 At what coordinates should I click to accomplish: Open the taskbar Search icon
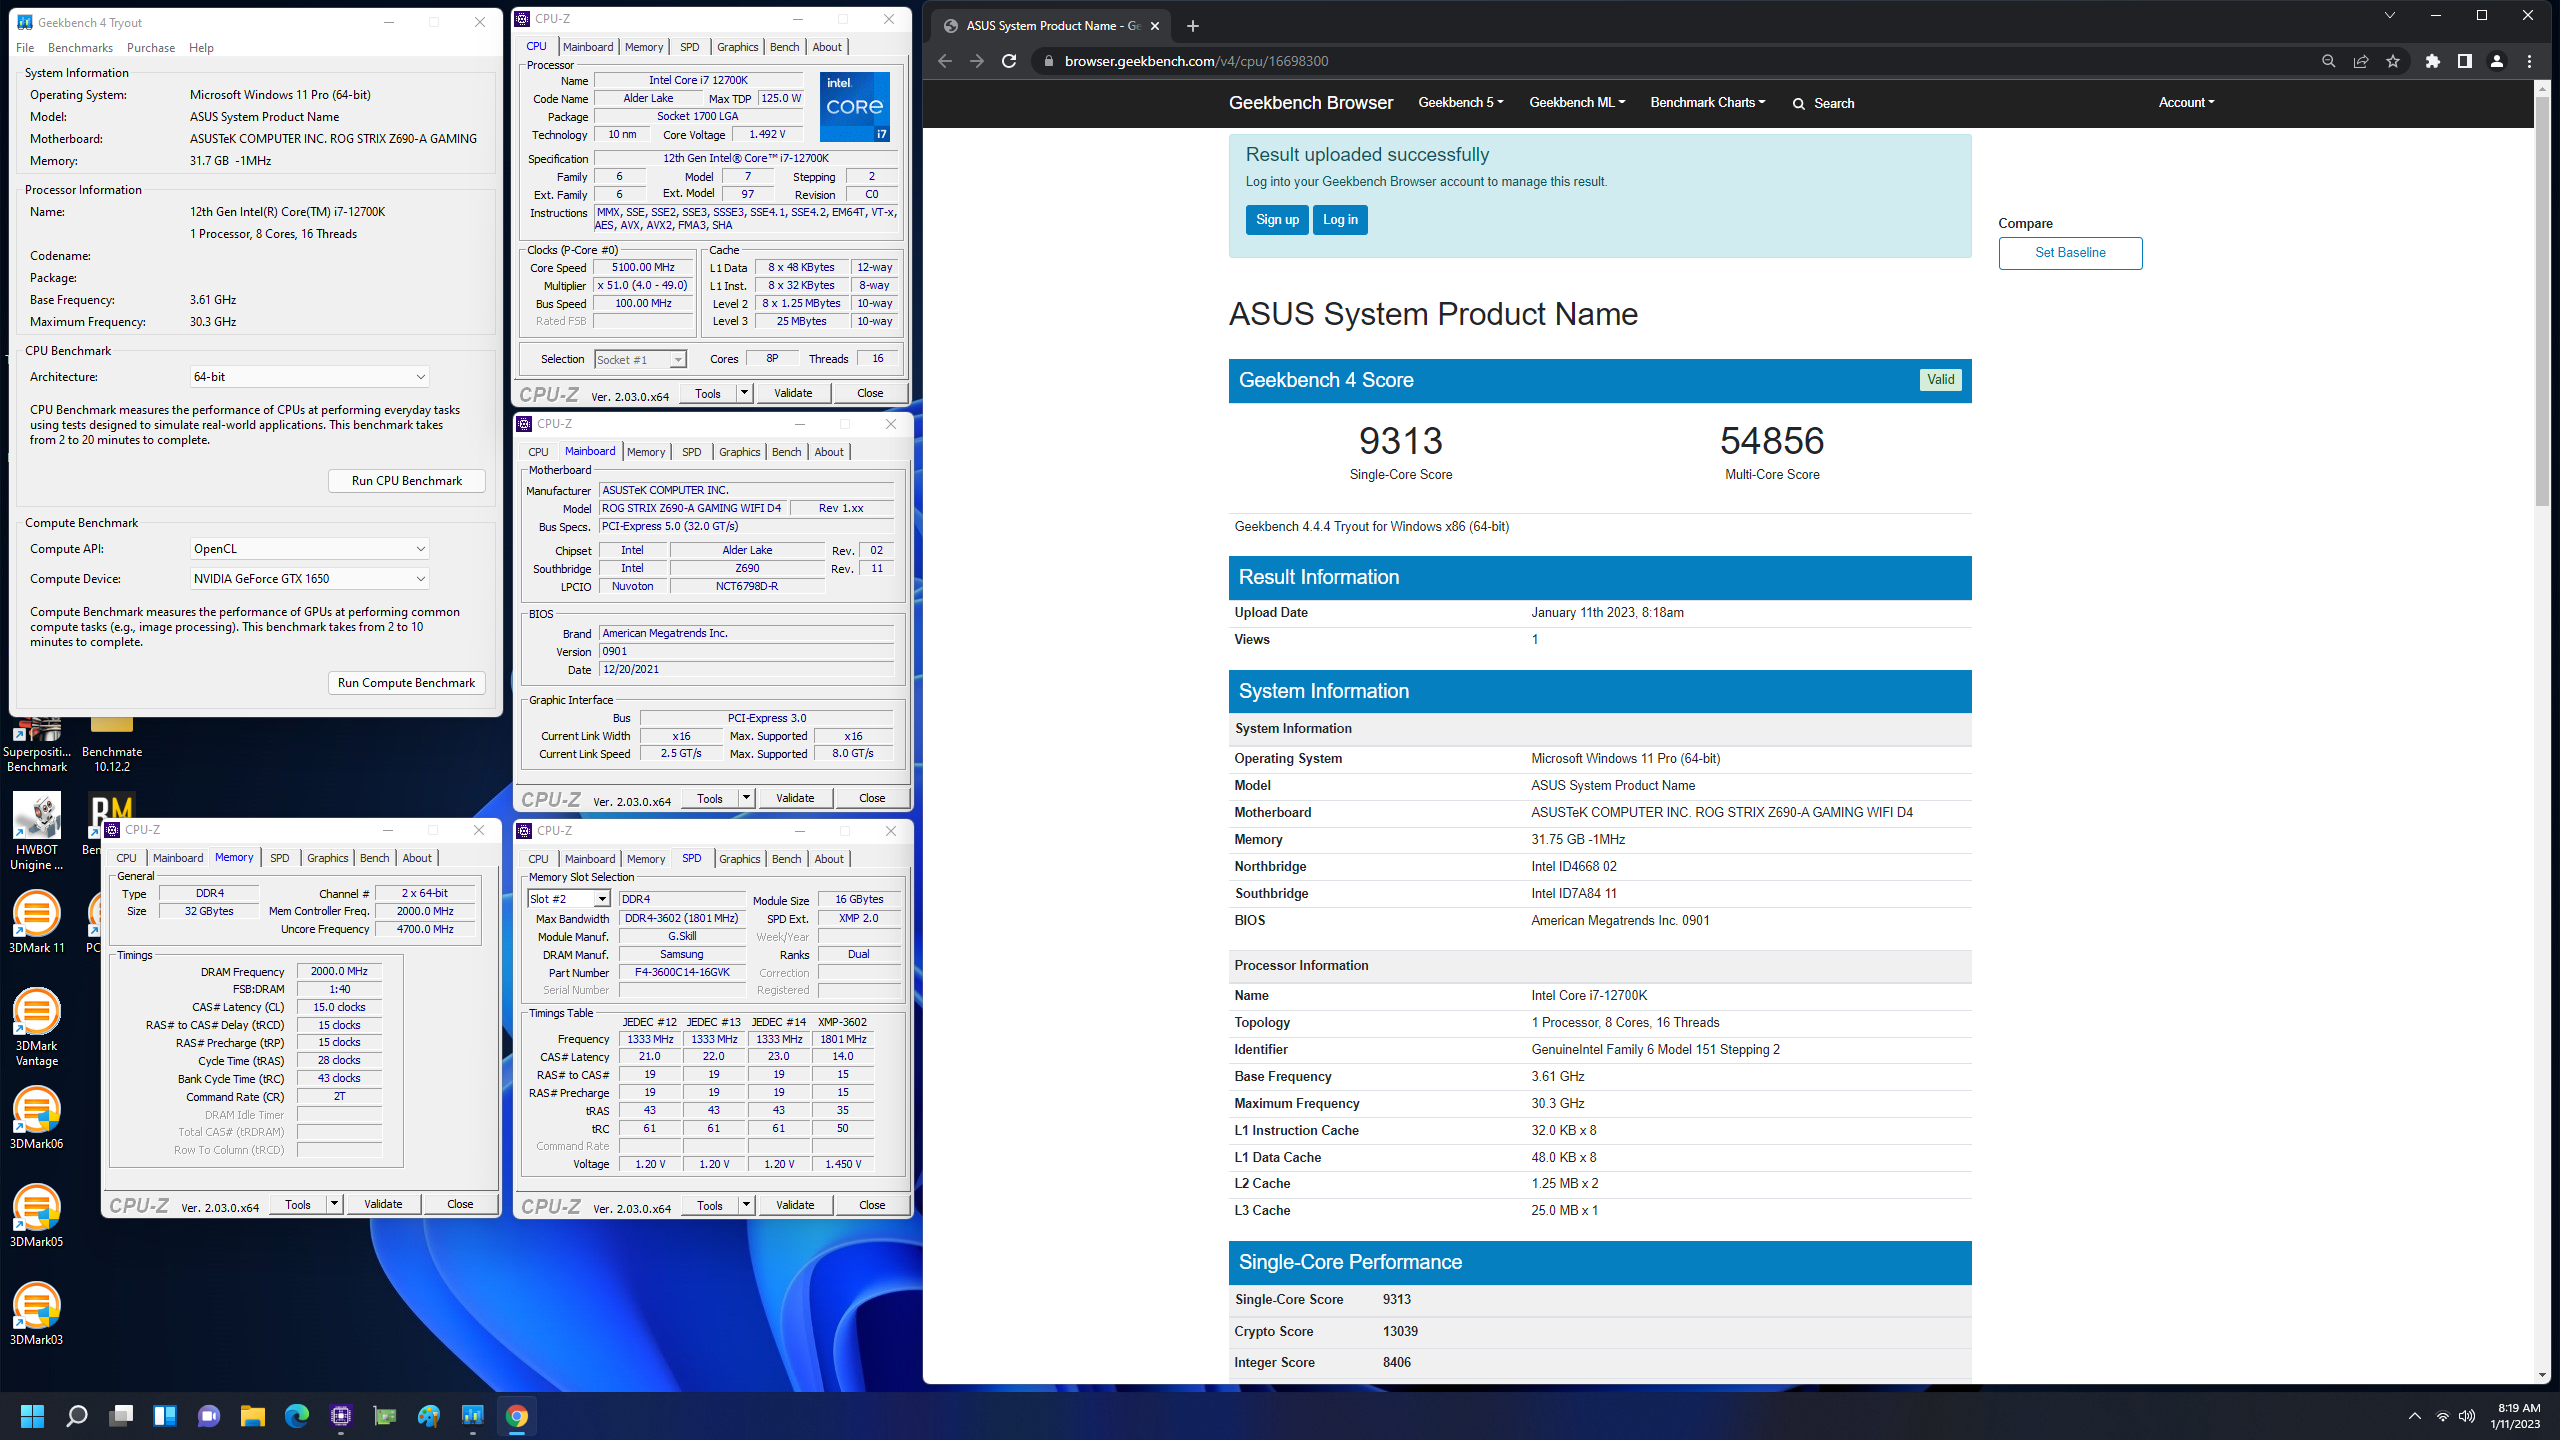pyautogui.click(x=77, y=1416)
